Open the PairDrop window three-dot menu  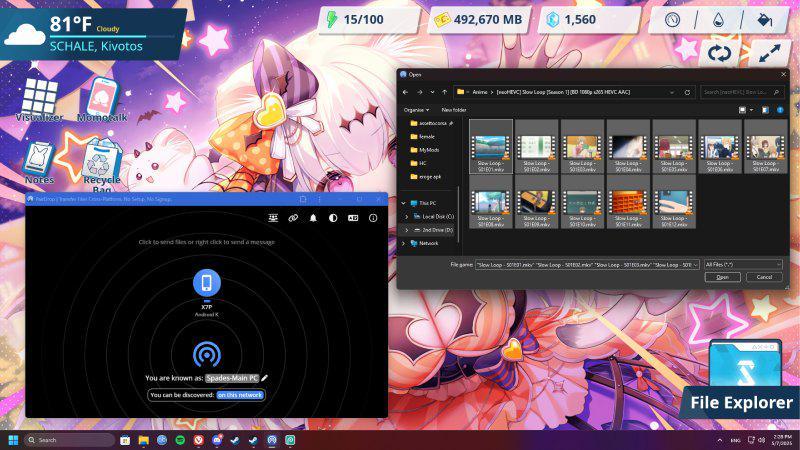[320, 199]
